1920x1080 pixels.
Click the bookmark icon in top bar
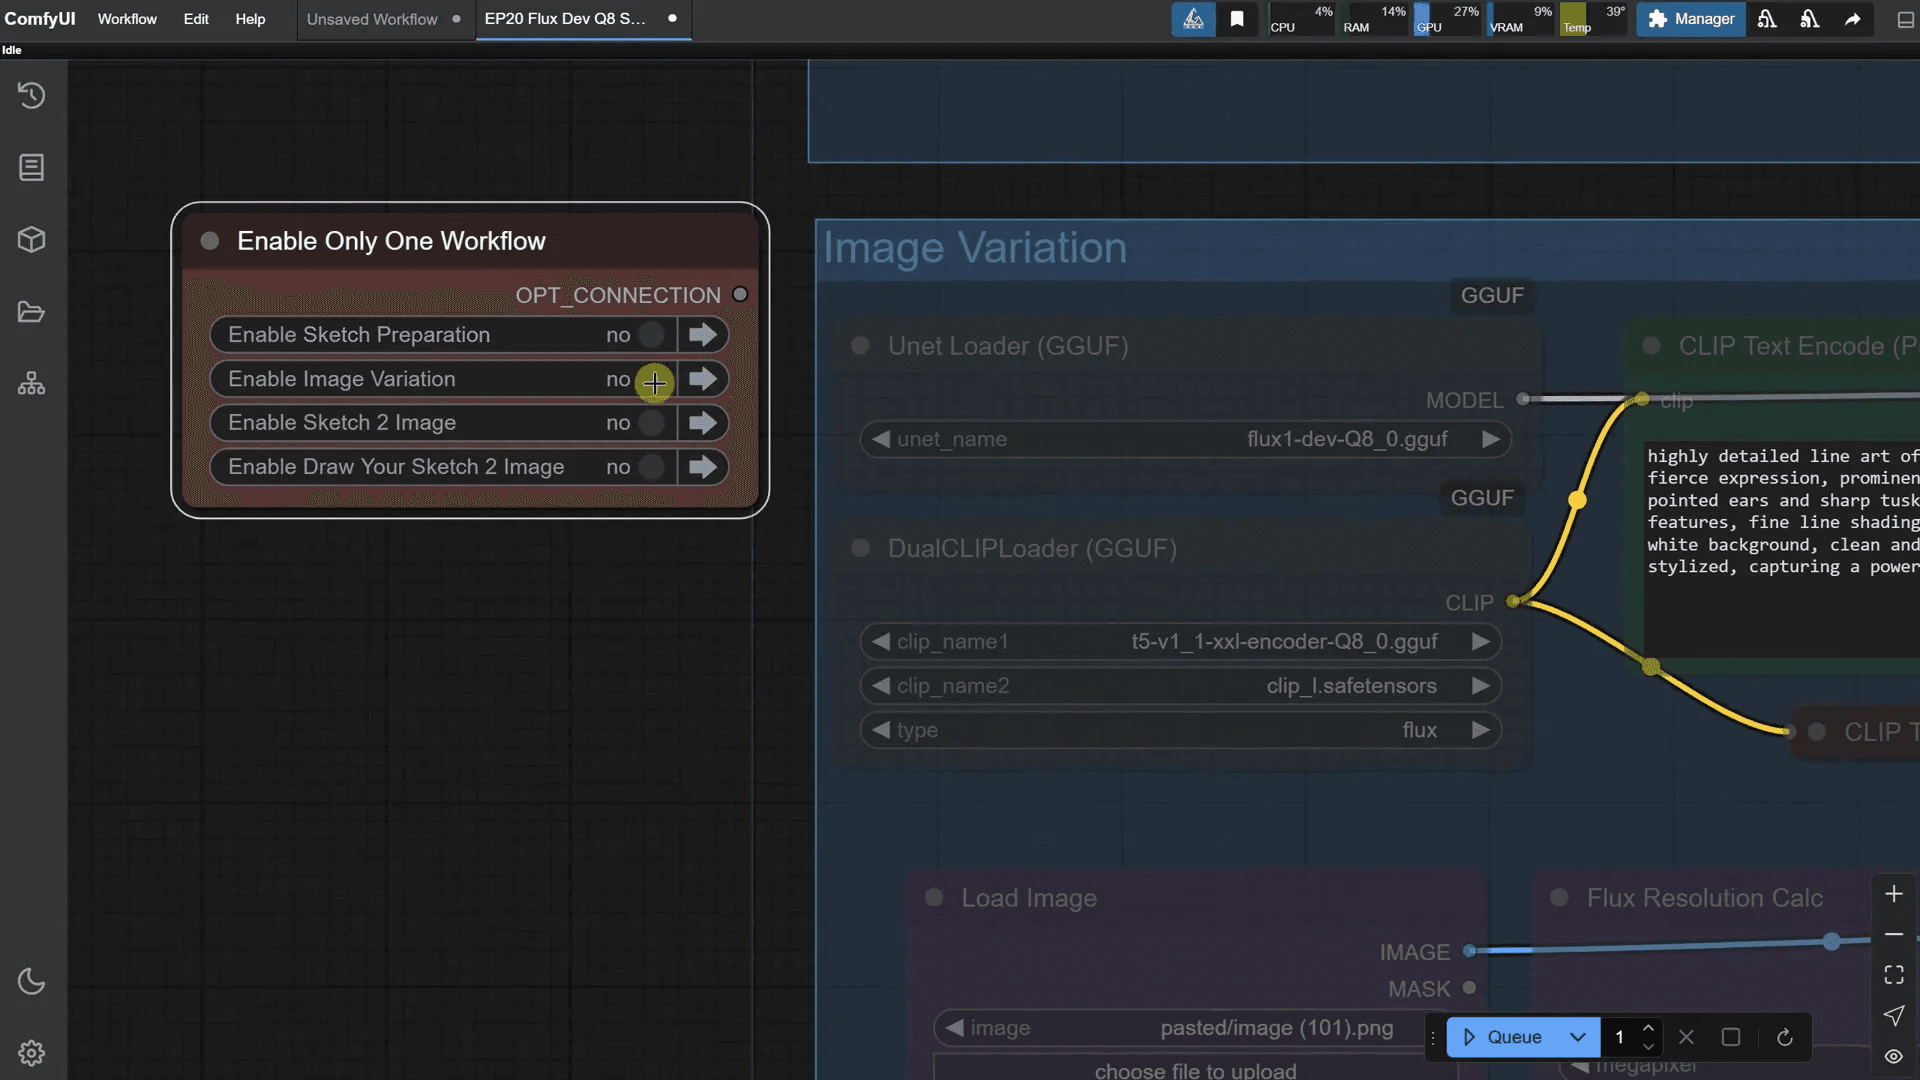(x=1237, y=19)
